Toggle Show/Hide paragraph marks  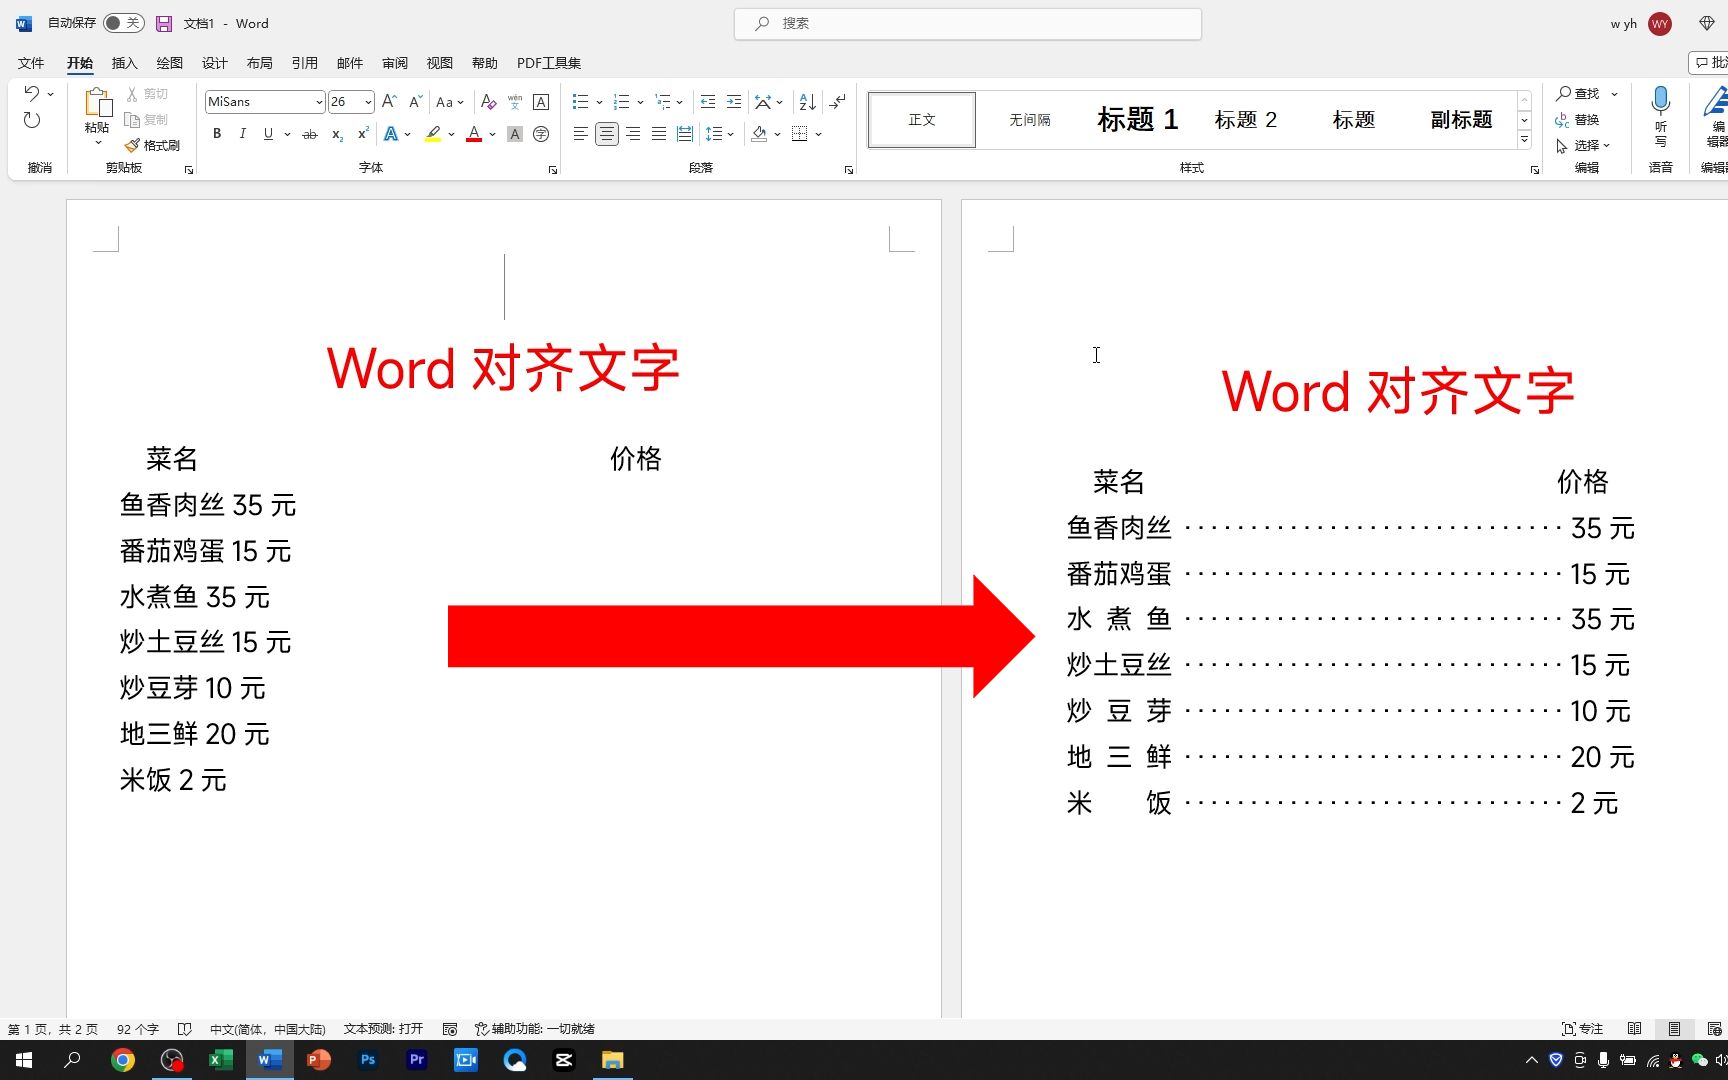pos(836,101)
